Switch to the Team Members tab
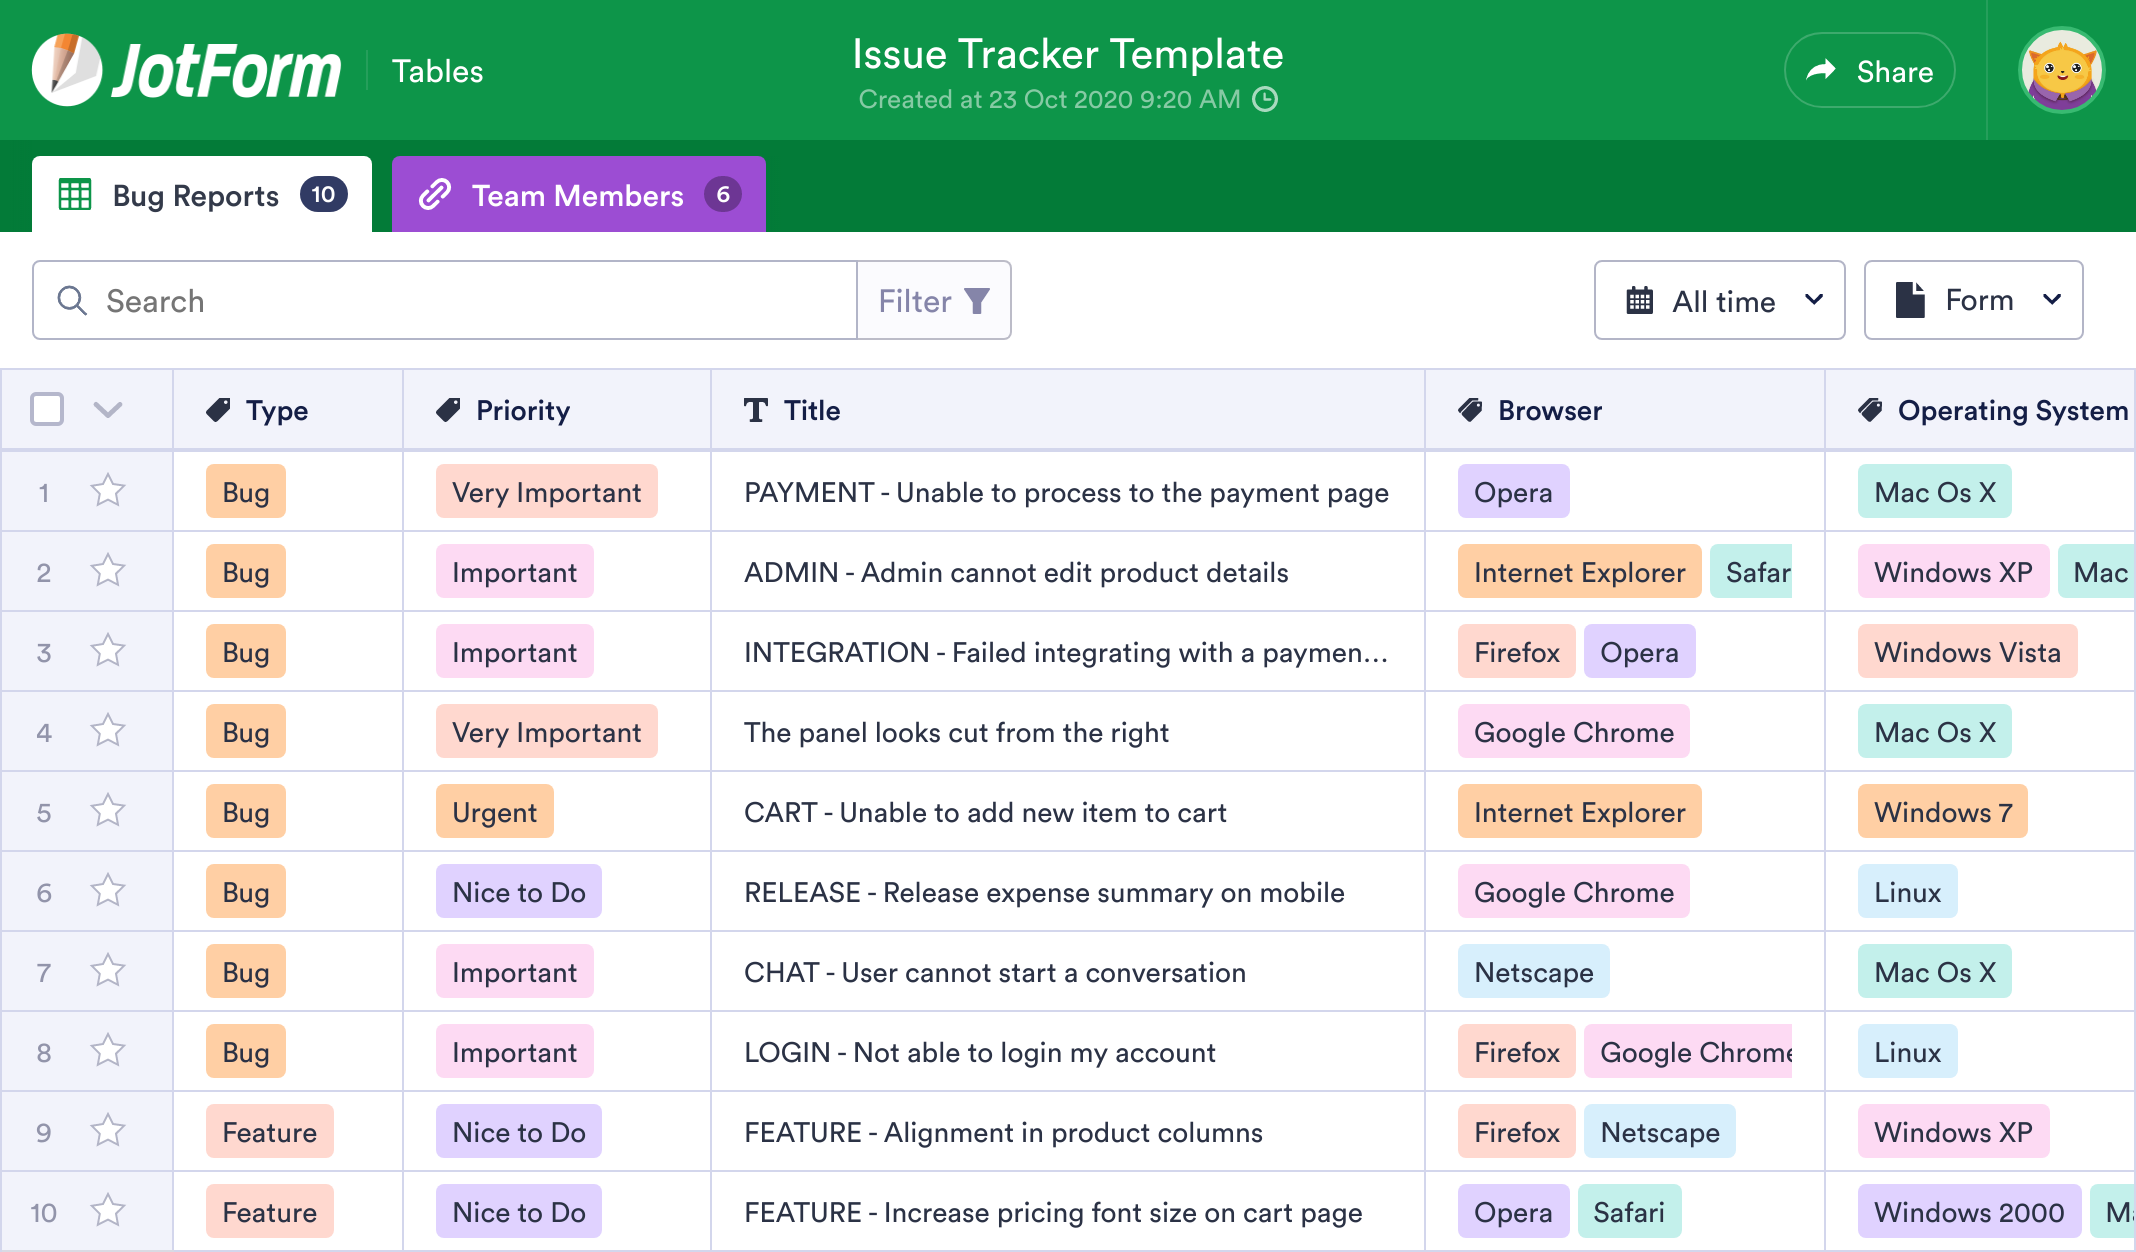 coord(578,194)
